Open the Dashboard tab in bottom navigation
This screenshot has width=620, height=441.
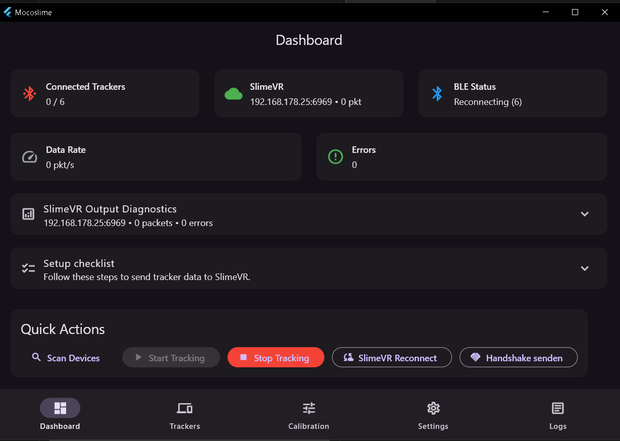click(60, 414)
